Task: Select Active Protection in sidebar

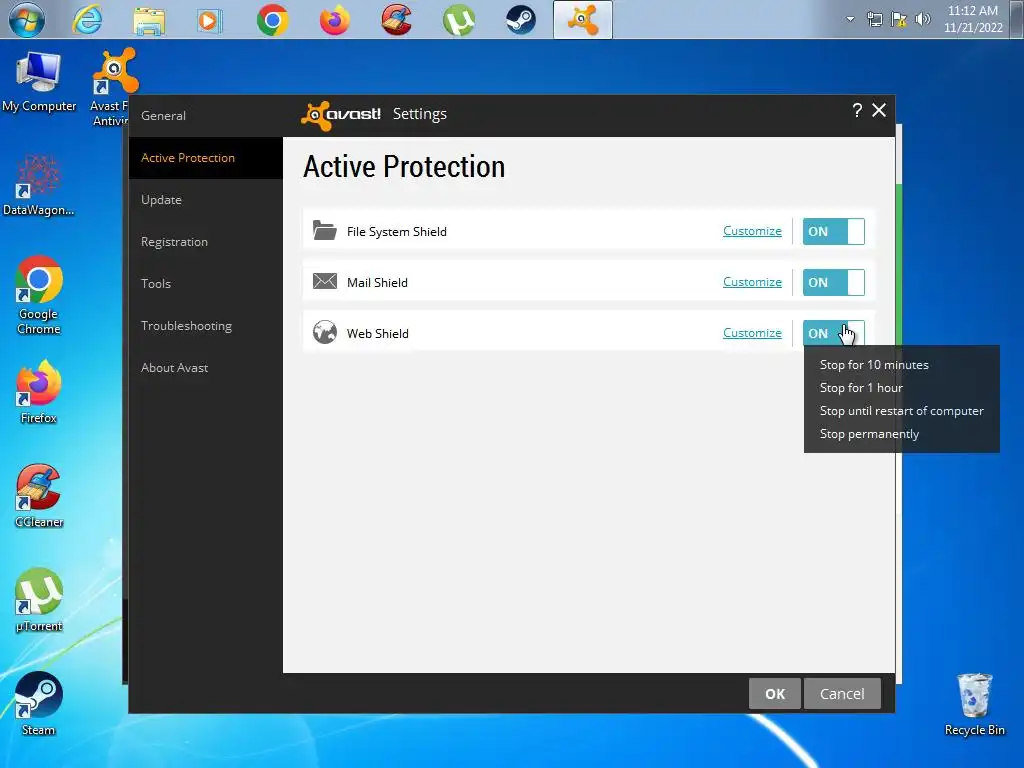Action: [x=205, y=157]
